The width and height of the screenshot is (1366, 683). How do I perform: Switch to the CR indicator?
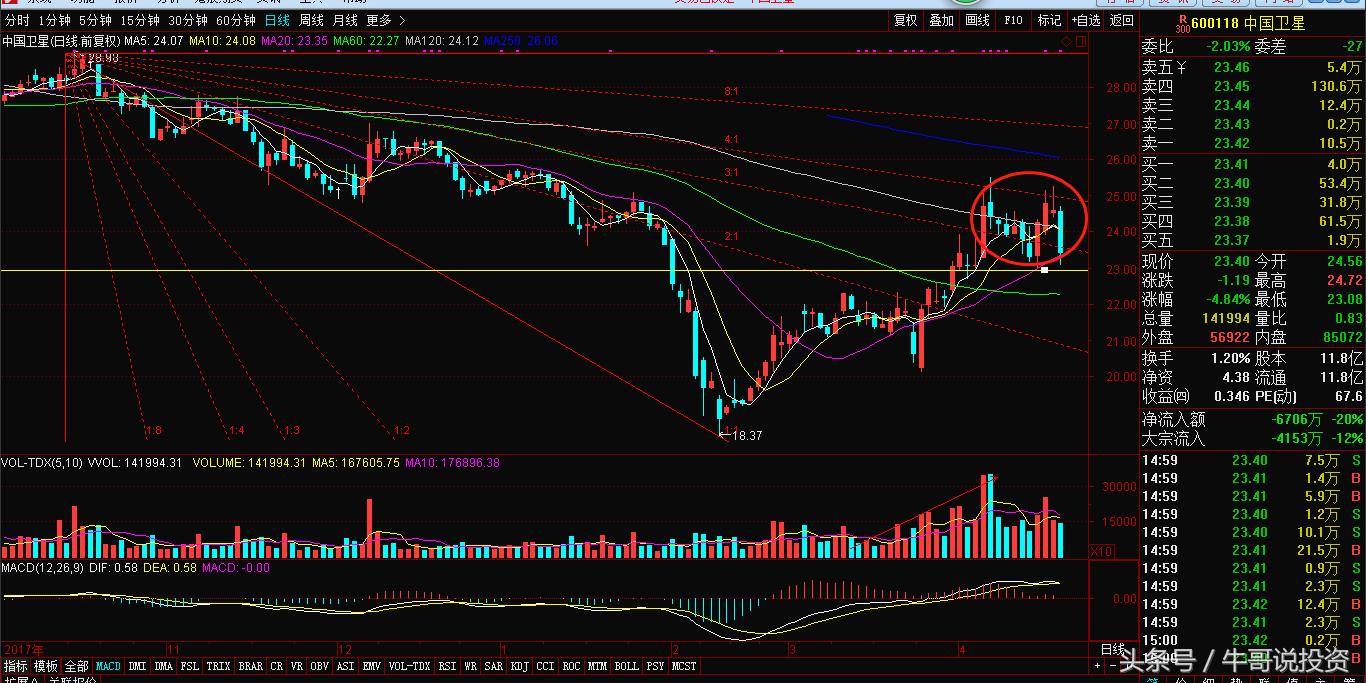point(276,666)
